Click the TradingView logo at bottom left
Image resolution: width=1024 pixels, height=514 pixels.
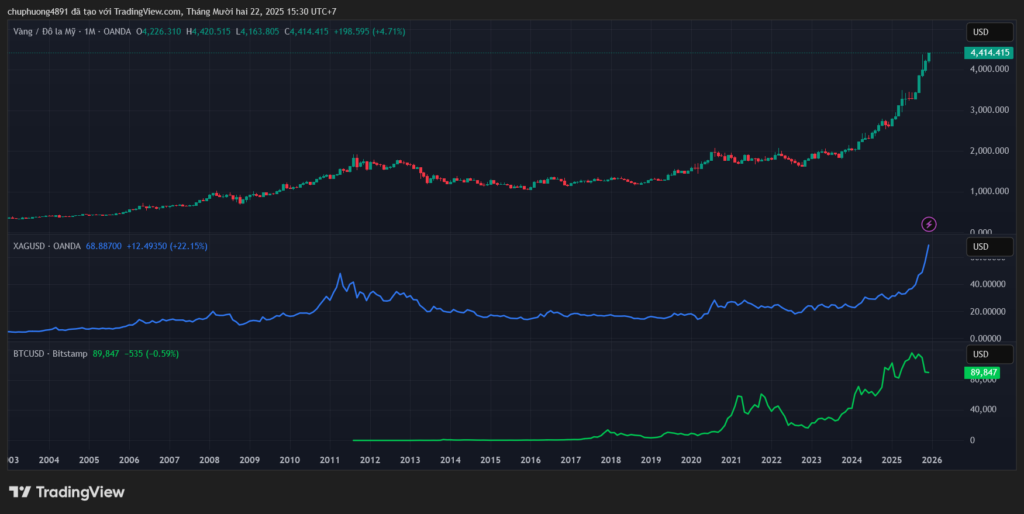[x=66, y=491]
